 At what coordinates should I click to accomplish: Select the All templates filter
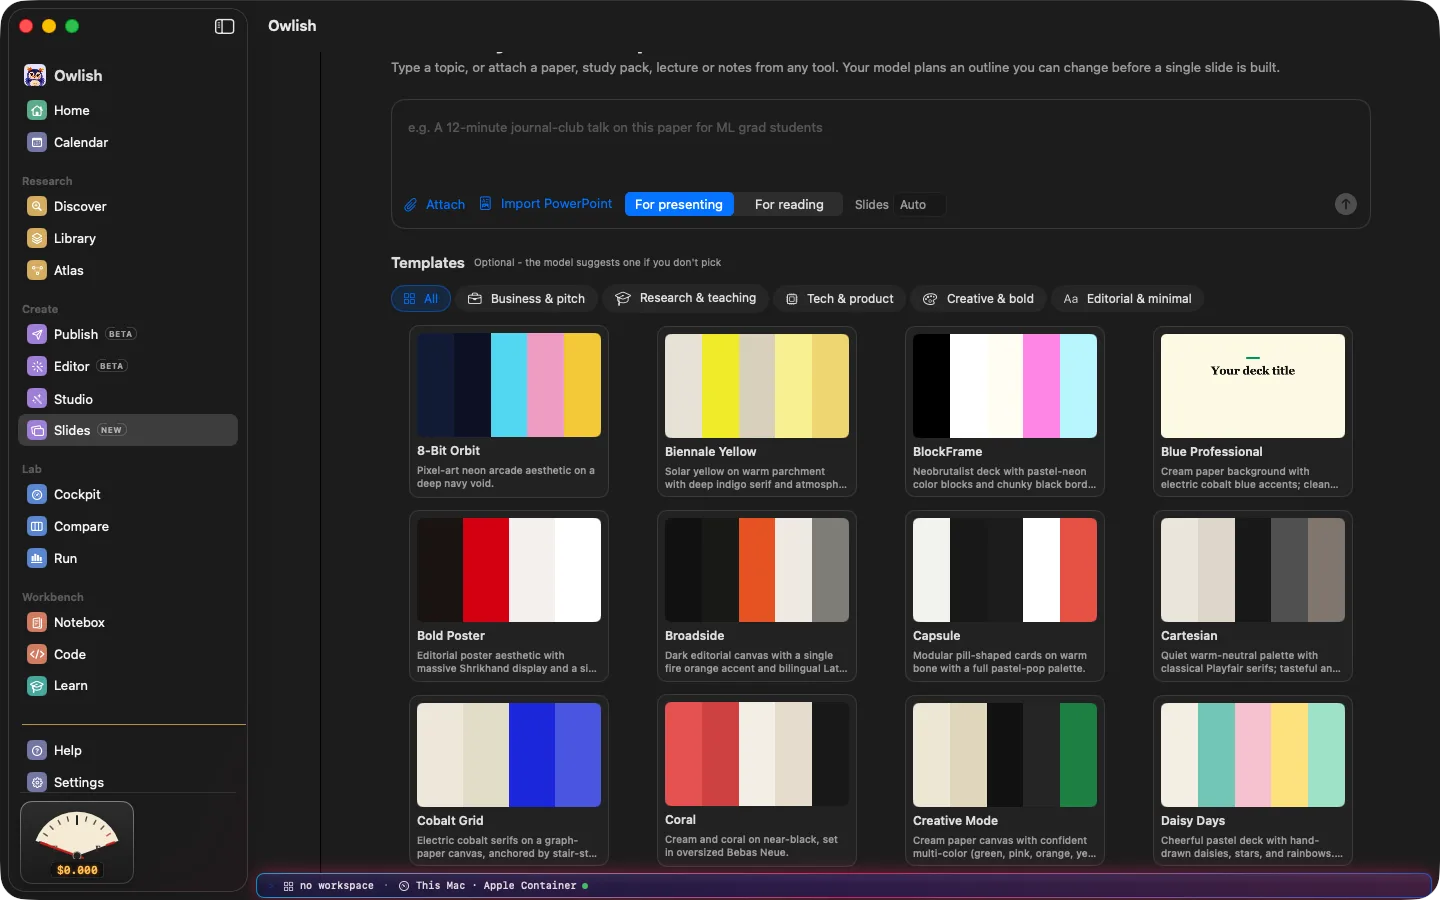tap(421, 298)
